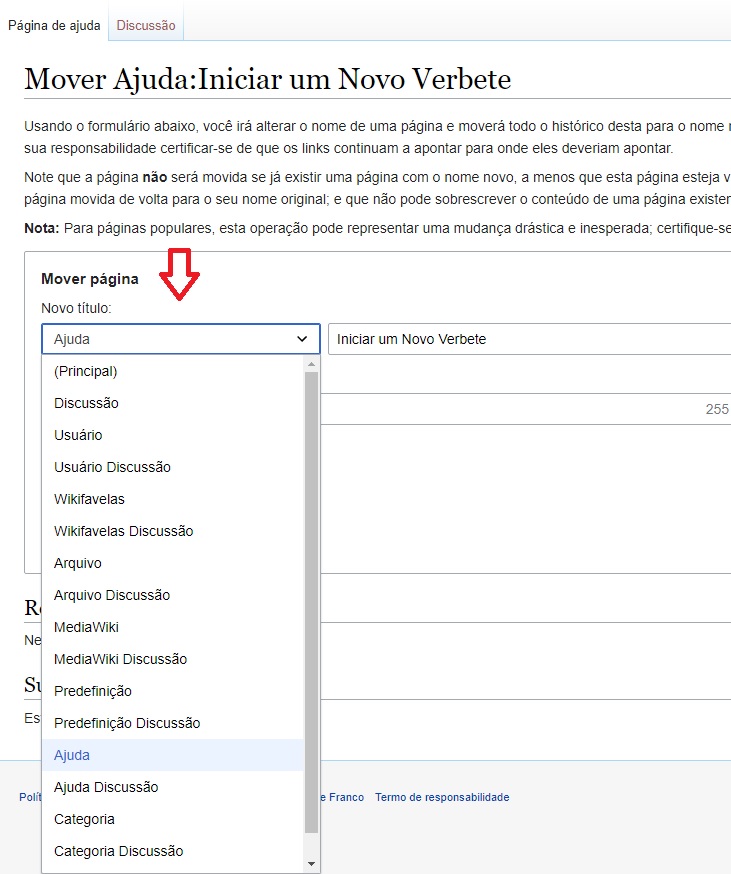This screenshot has width=731, height=874.
Task: Open Termo de responsabilidade link
Action: [442, 797]
